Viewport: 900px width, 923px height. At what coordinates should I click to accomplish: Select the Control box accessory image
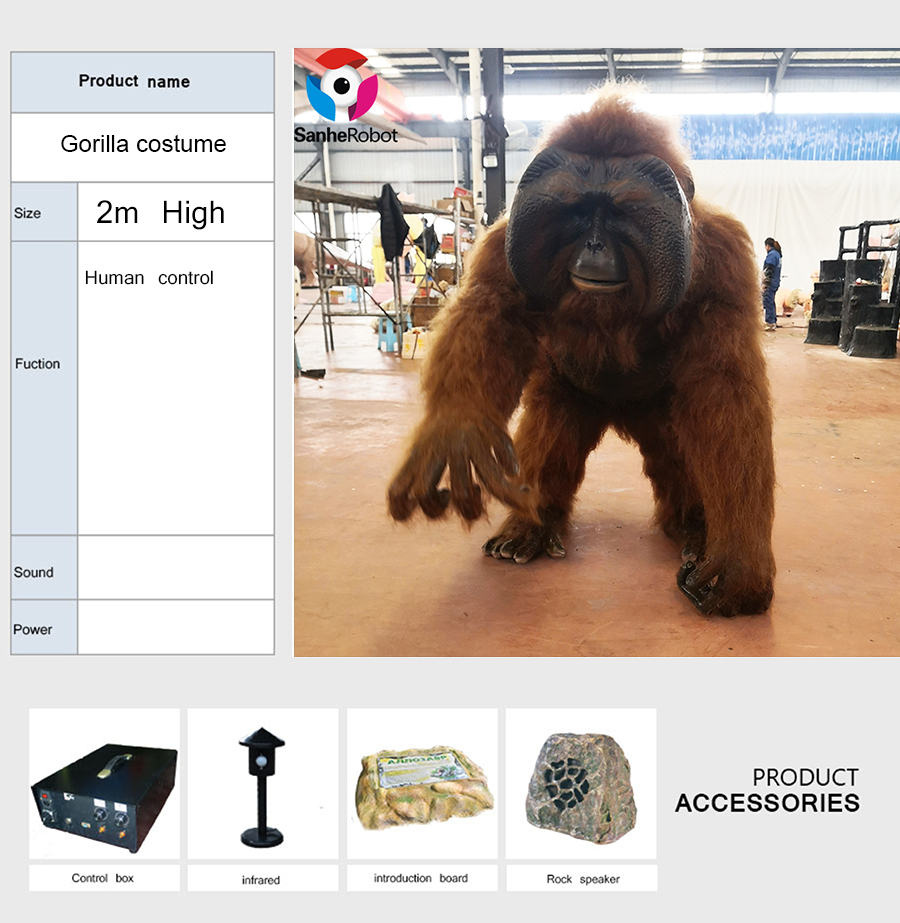pos(104,784)
